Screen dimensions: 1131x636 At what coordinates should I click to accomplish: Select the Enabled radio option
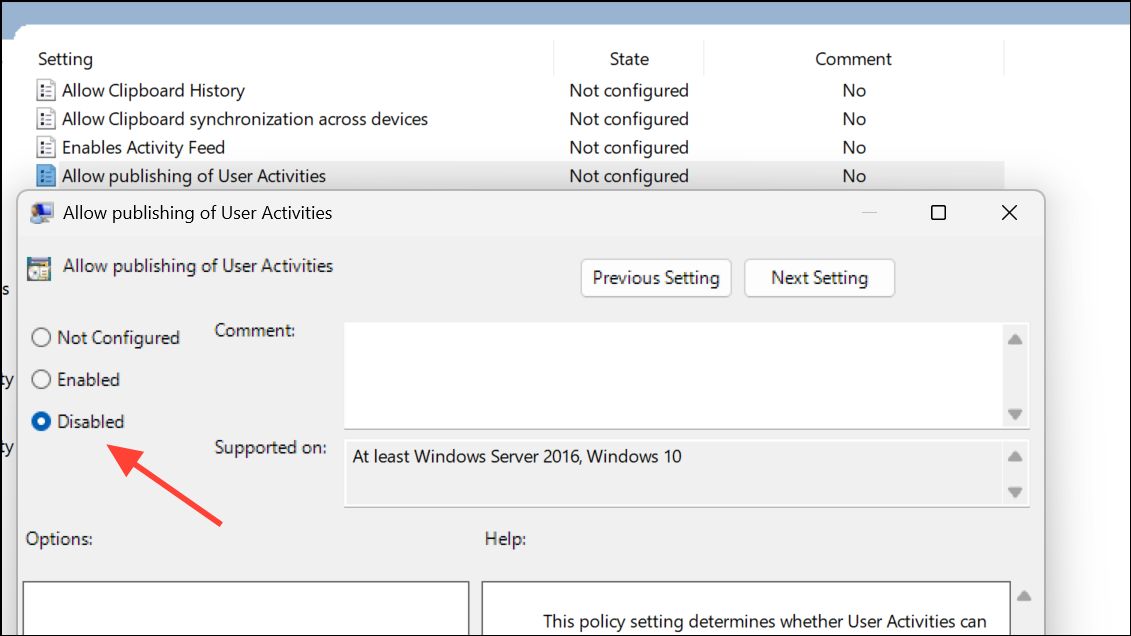coord(41,380)
